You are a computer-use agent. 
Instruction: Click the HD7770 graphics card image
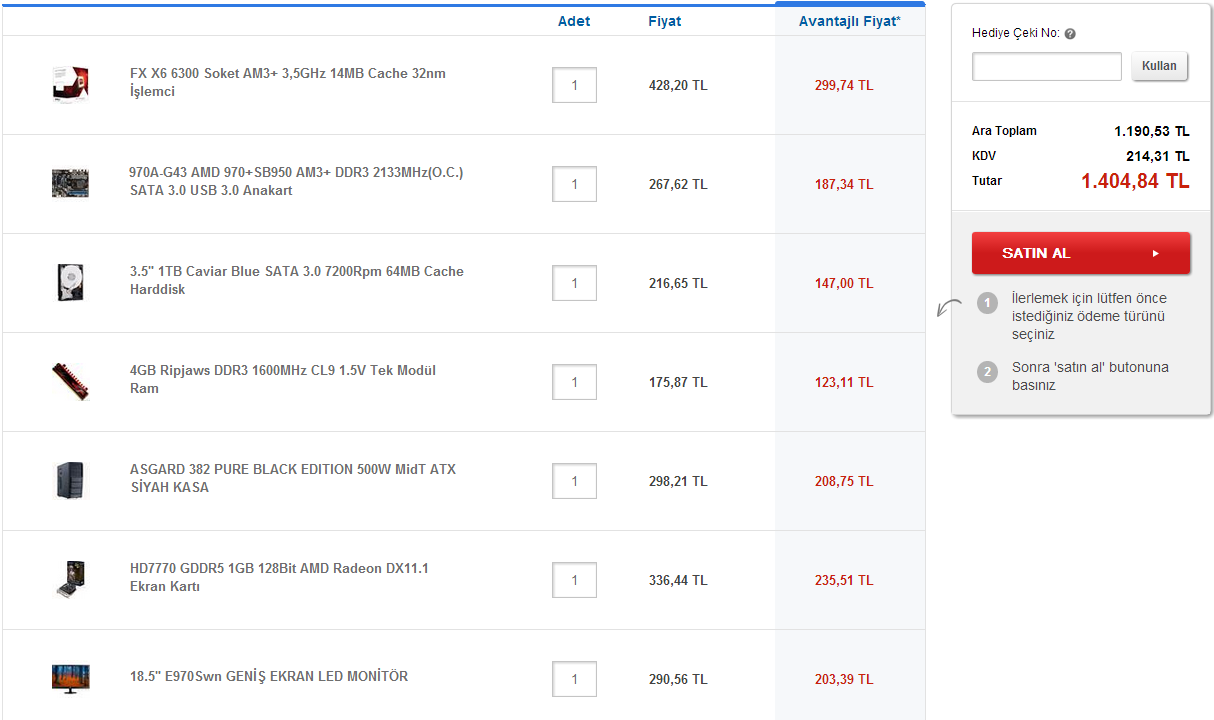[71, 579]
